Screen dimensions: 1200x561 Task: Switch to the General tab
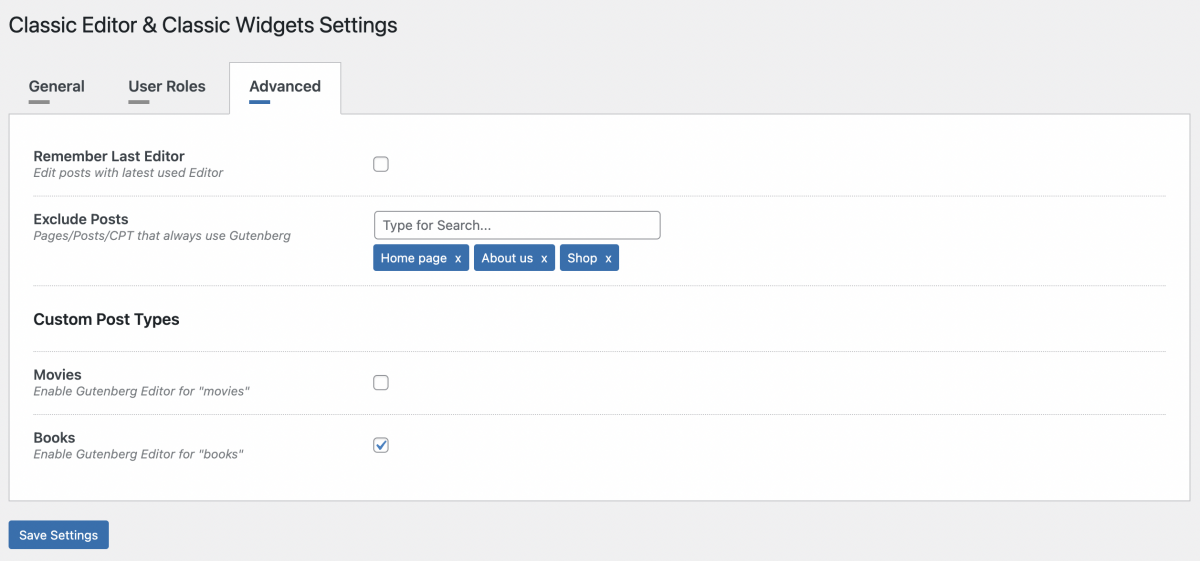click(x=57, y=87)
